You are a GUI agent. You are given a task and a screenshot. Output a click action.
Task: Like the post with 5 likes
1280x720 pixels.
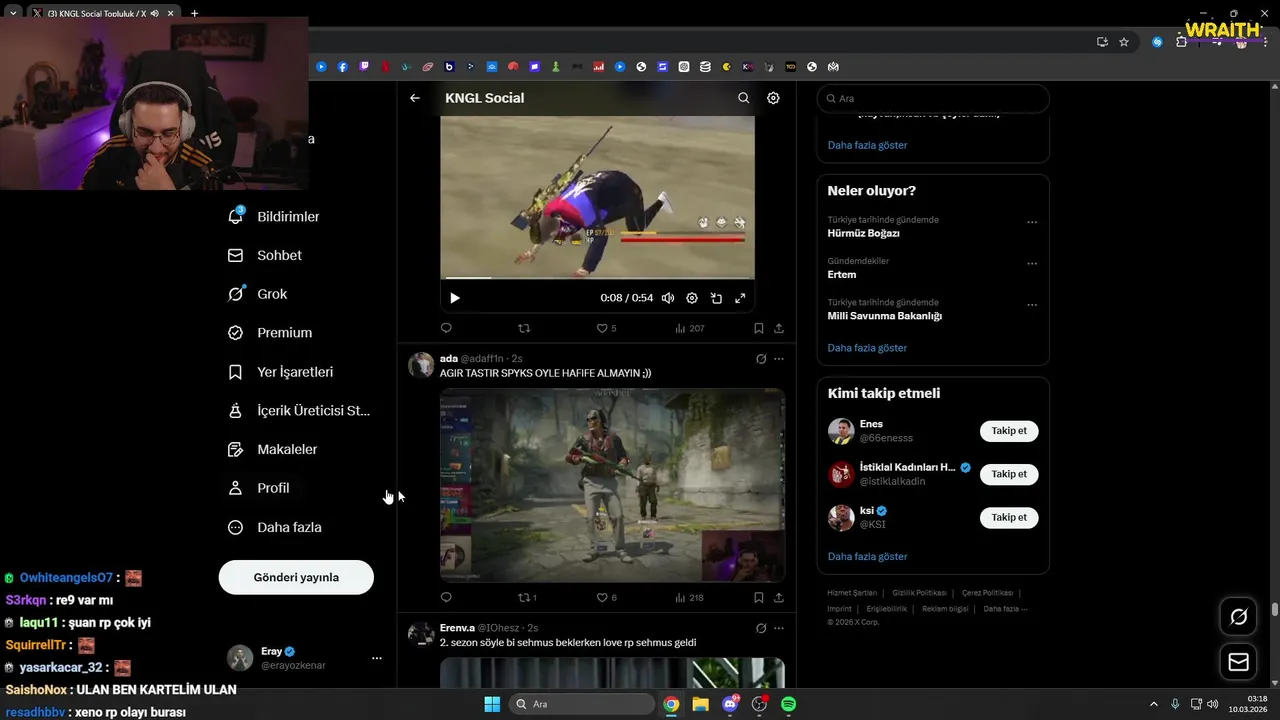[x=606, y=328]
